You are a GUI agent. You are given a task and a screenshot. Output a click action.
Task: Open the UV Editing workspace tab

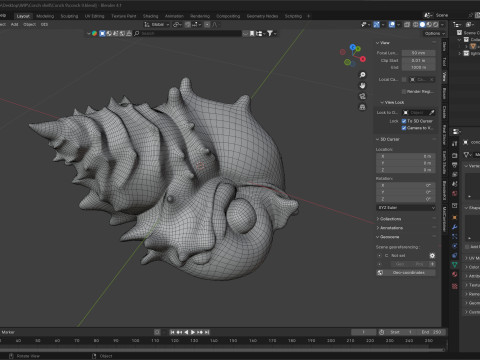pyautogui.click(x=94, y=16)
